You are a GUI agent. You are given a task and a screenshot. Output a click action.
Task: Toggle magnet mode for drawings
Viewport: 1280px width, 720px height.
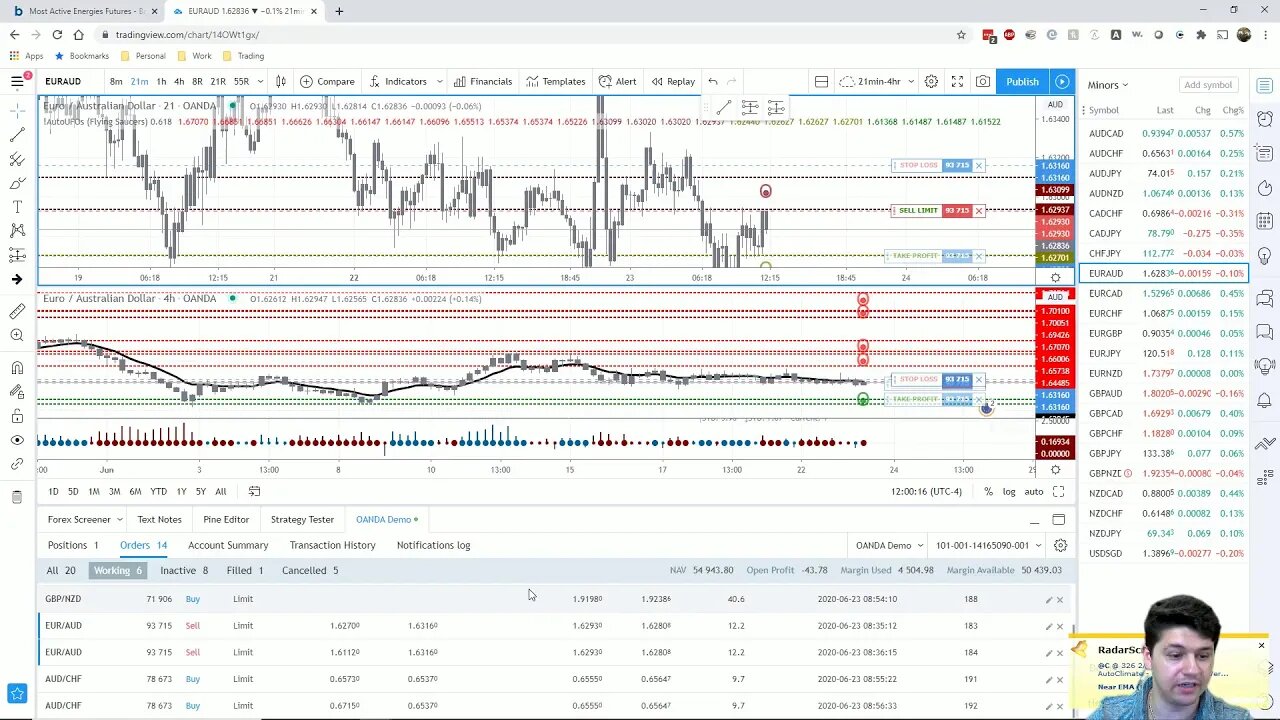[x=17, y=368]
